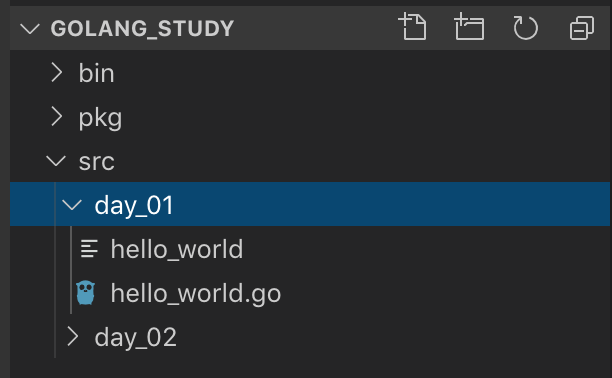612x378 pixels.
Task: Expand the bin folder chevron
Action: point(57,73)
